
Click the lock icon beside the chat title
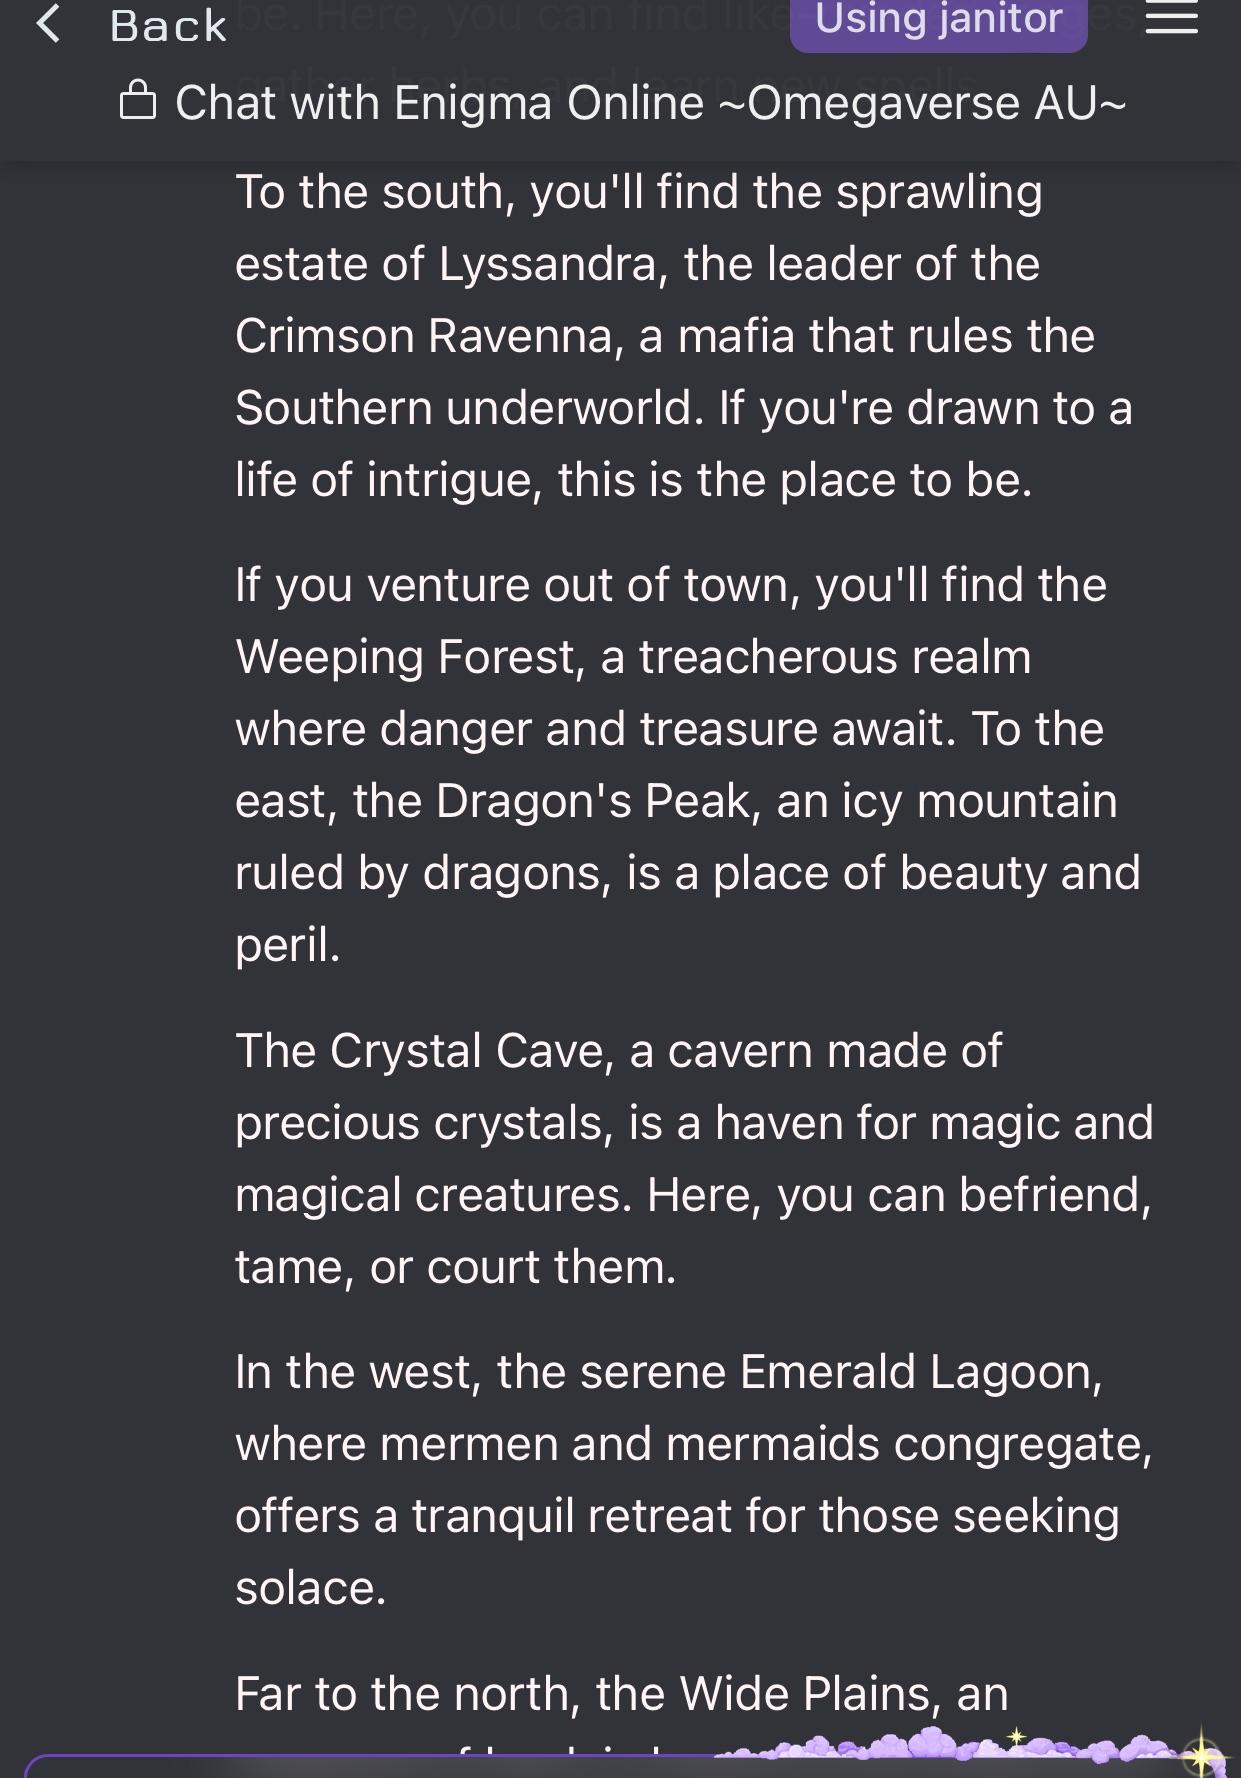coord(137,100)
